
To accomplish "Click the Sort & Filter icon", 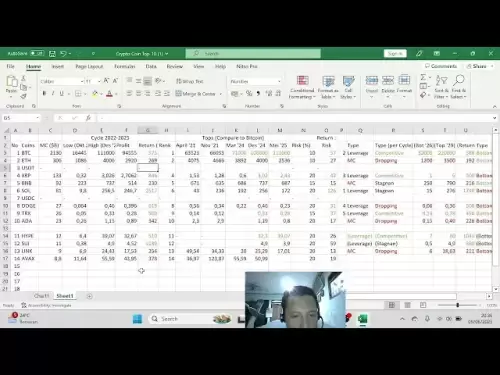I will click(441, 87).
